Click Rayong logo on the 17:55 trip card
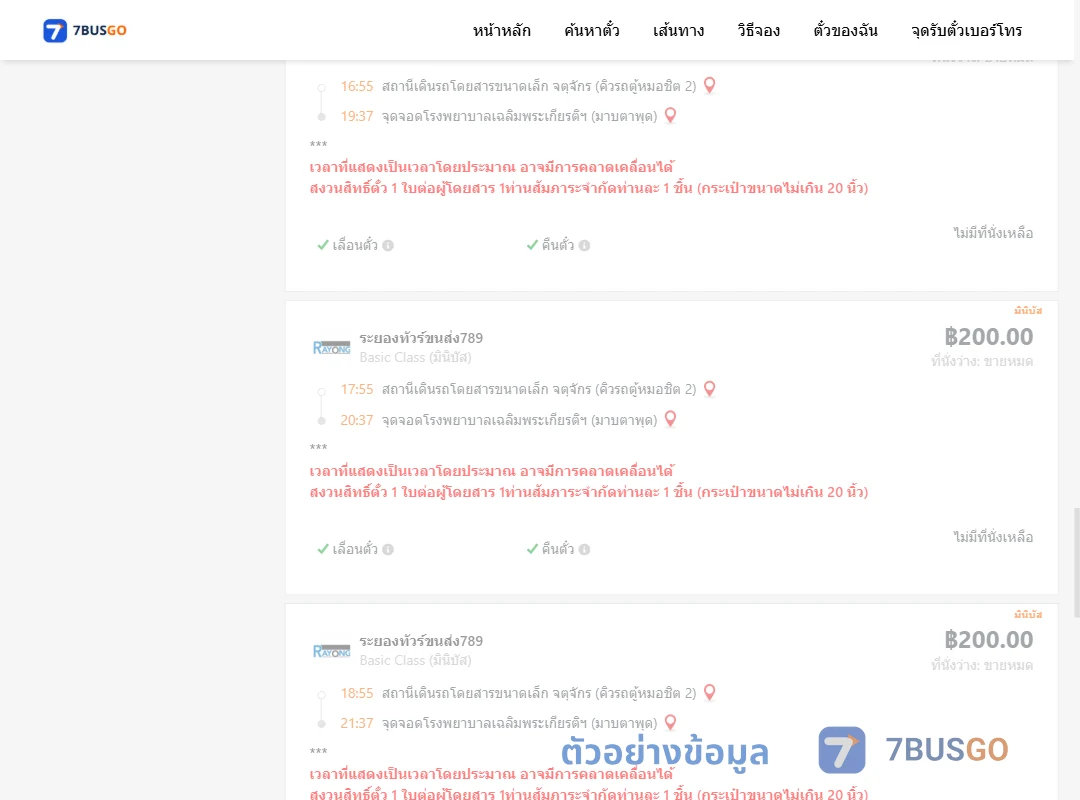Image resolution: width=1080 pixels, height=800 pixels. tap(331, 347)
